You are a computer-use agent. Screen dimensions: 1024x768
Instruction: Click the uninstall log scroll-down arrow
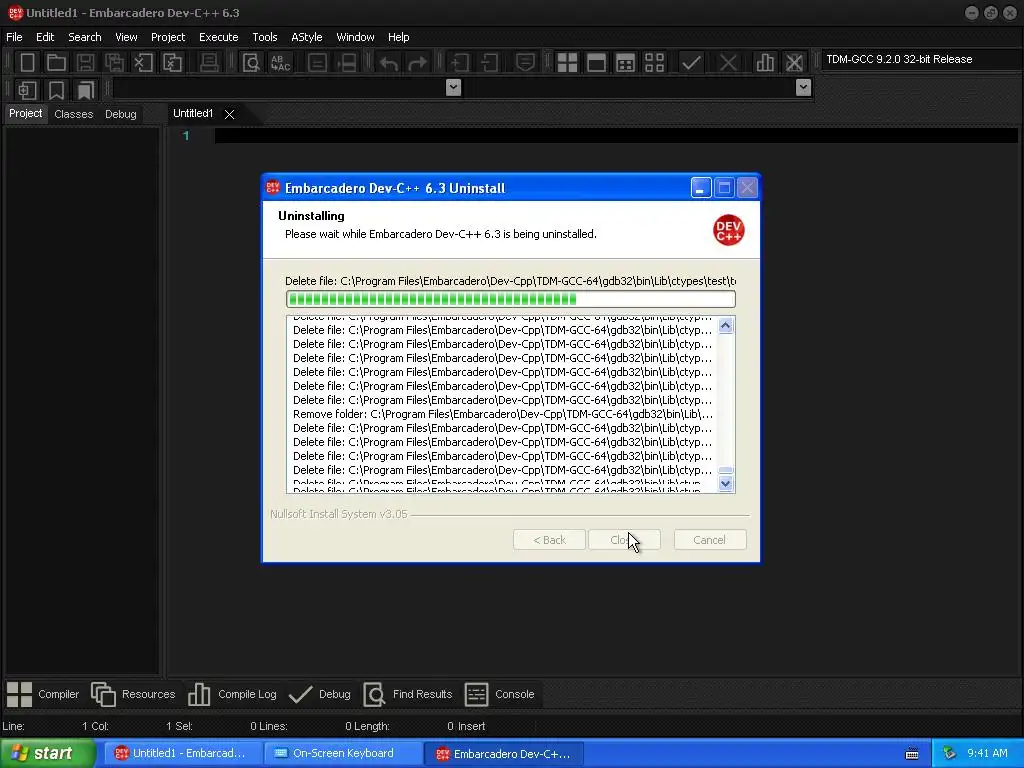pos(726,483)
